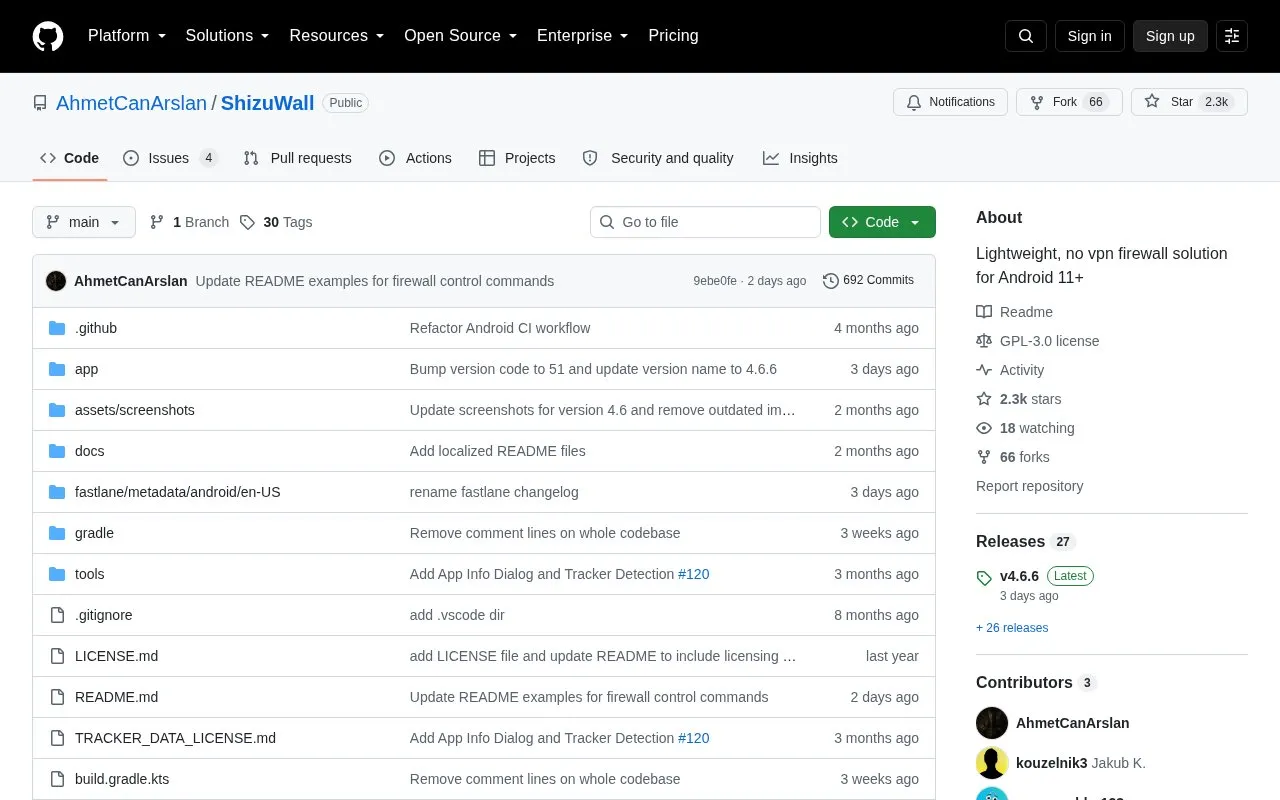Open issue #120 link in tools row

click(x=694, y=574)
